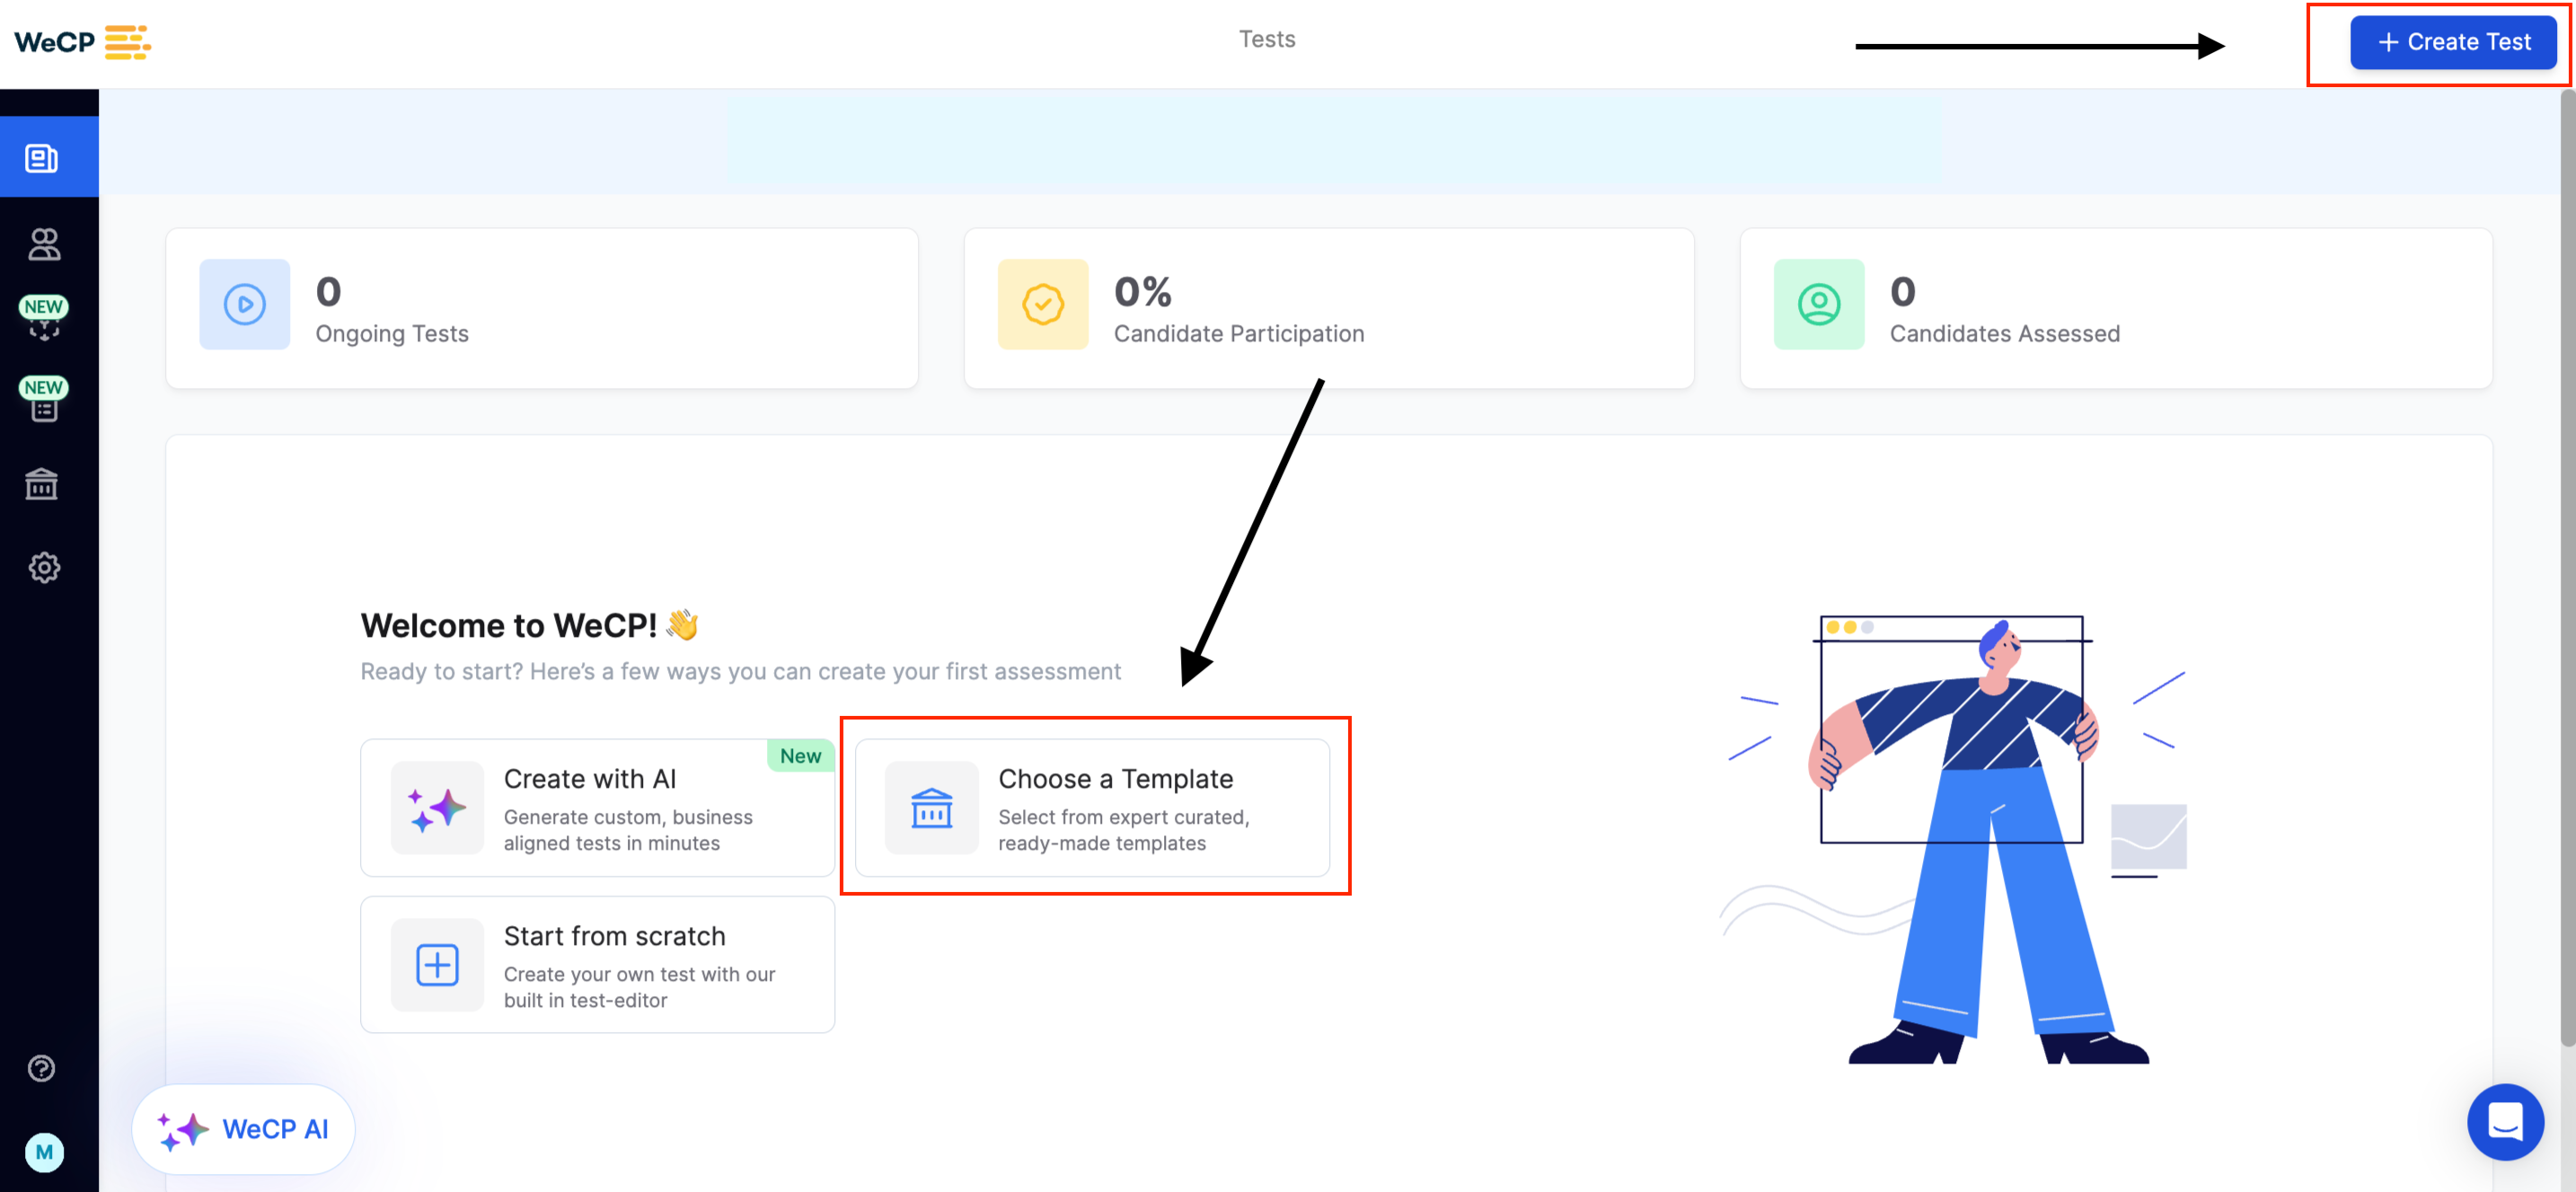Open the first NEW-badged sidebar icon
Screen dimensions: 2576x1192
43,318
